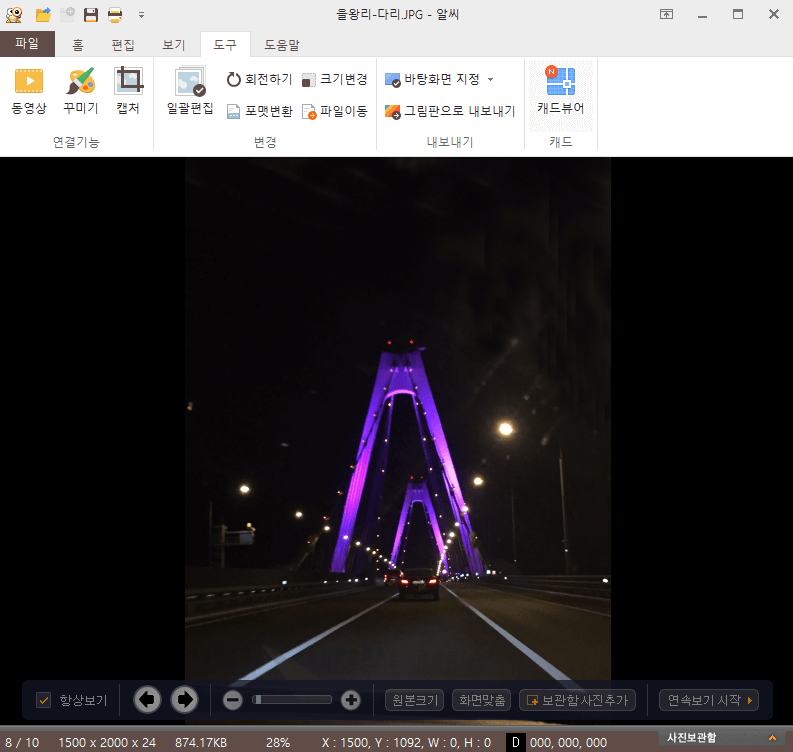Select the 도구 tab
The height and width of the screenshot is (752, 793).
[x=225, y=45]
